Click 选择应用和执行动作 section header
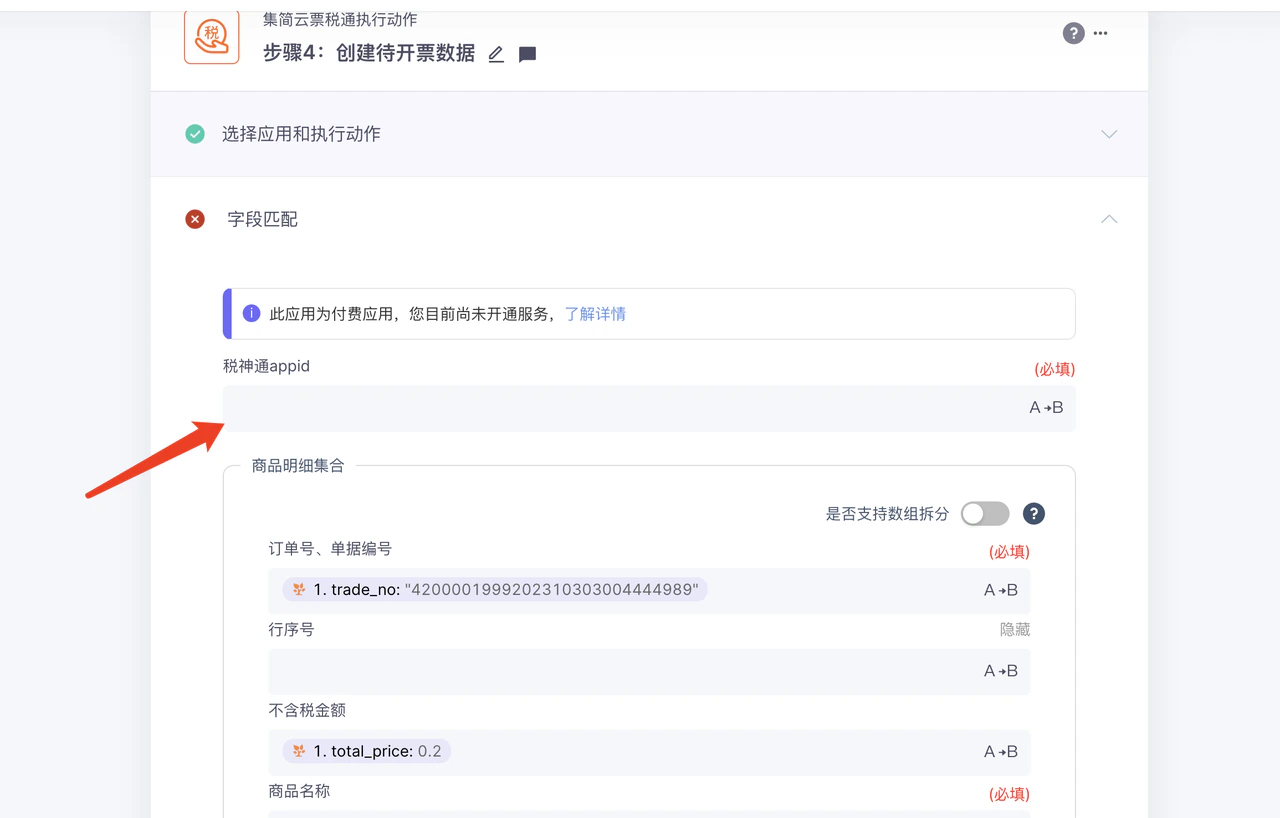The image size is (1280, 818). [x=649, y=134]
